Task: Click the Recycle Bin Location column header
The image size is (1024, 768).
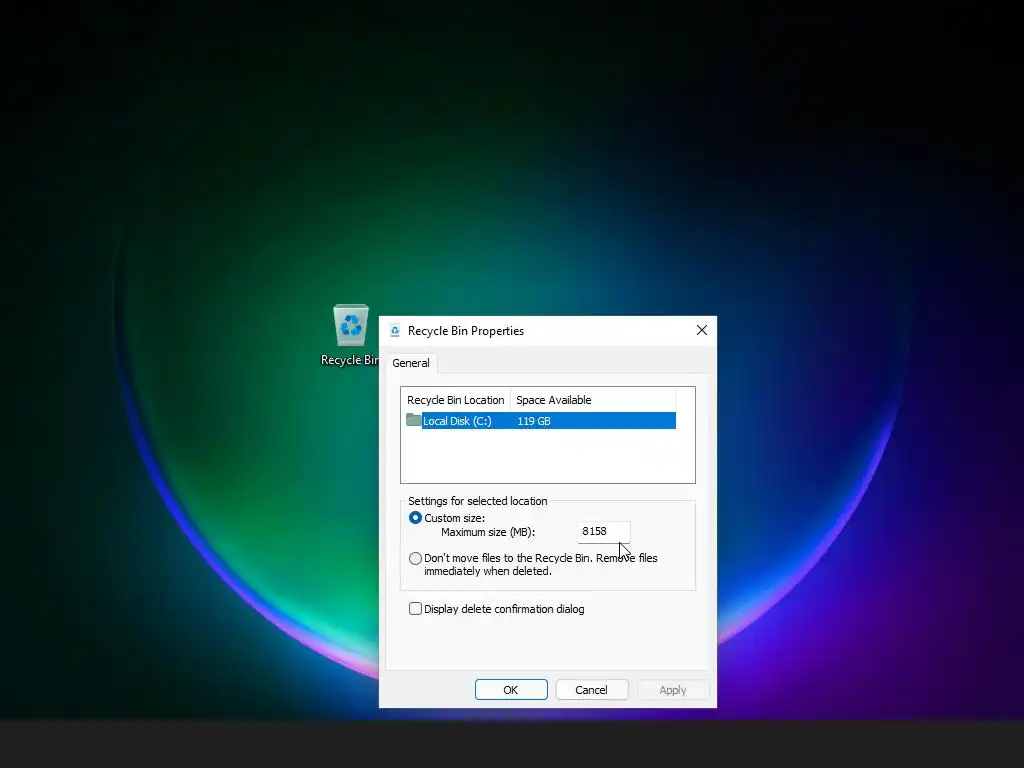Action: click(x=456, y=400)
